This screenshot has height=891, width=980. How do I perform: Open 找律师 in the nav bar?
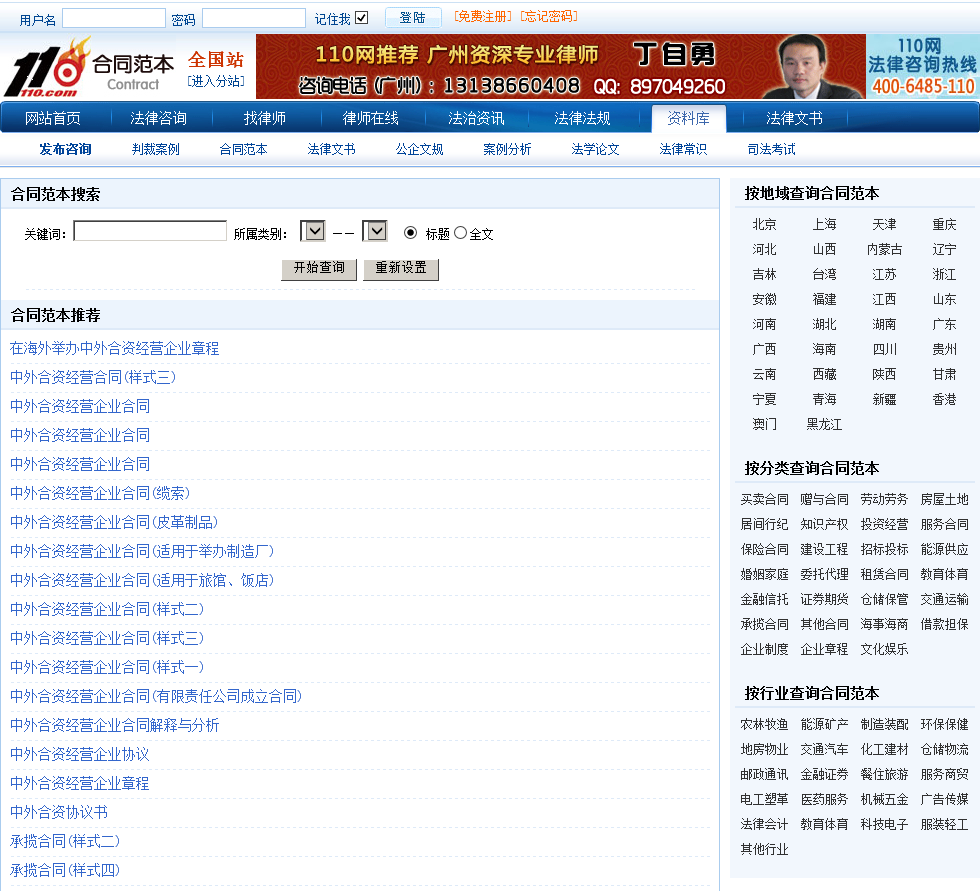[x=264, y=118]
